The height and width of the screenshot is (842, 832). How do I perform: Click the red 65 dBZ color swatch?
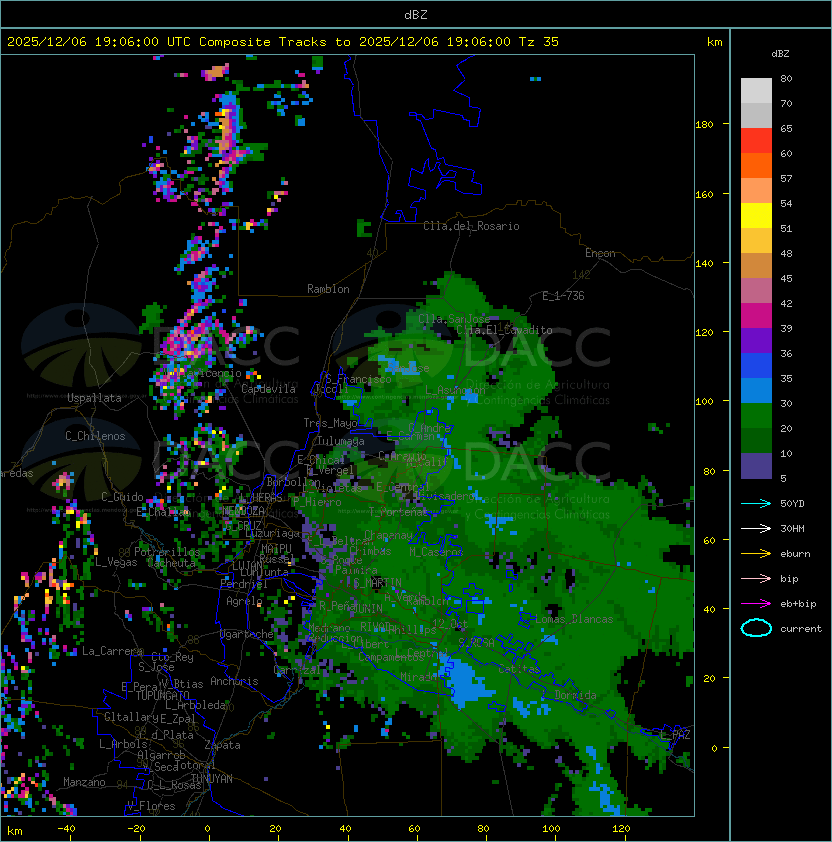click(x=756, y=140)
